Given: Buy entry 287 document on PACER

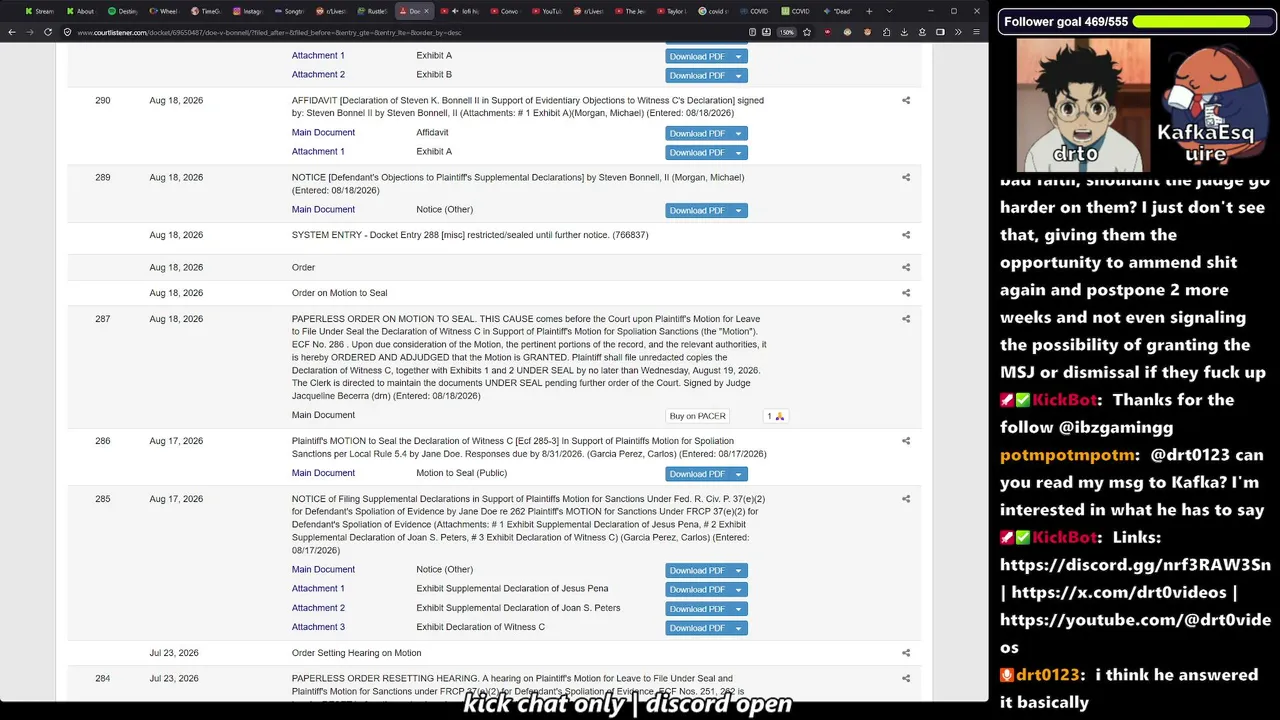Looking at the screenshot, I should pos(697,416).
